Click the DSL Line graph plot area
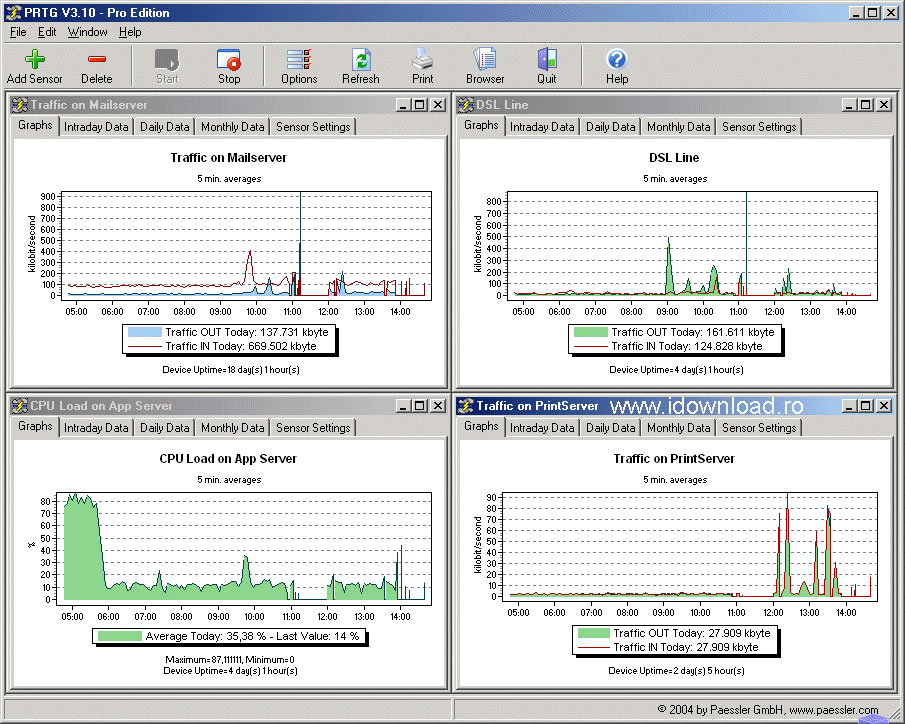Image resolution: width=905 pixels, height=724 pixels. coord(693,246)
